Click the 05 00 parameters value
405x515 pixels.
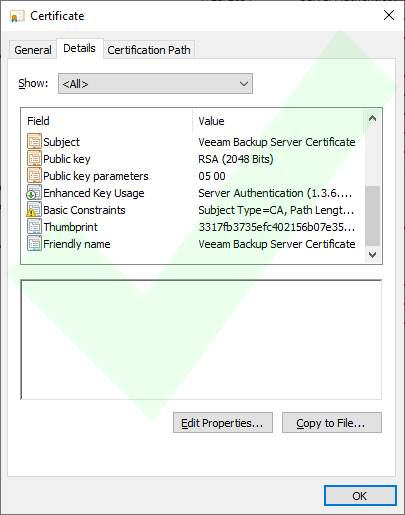coord(212,176)
